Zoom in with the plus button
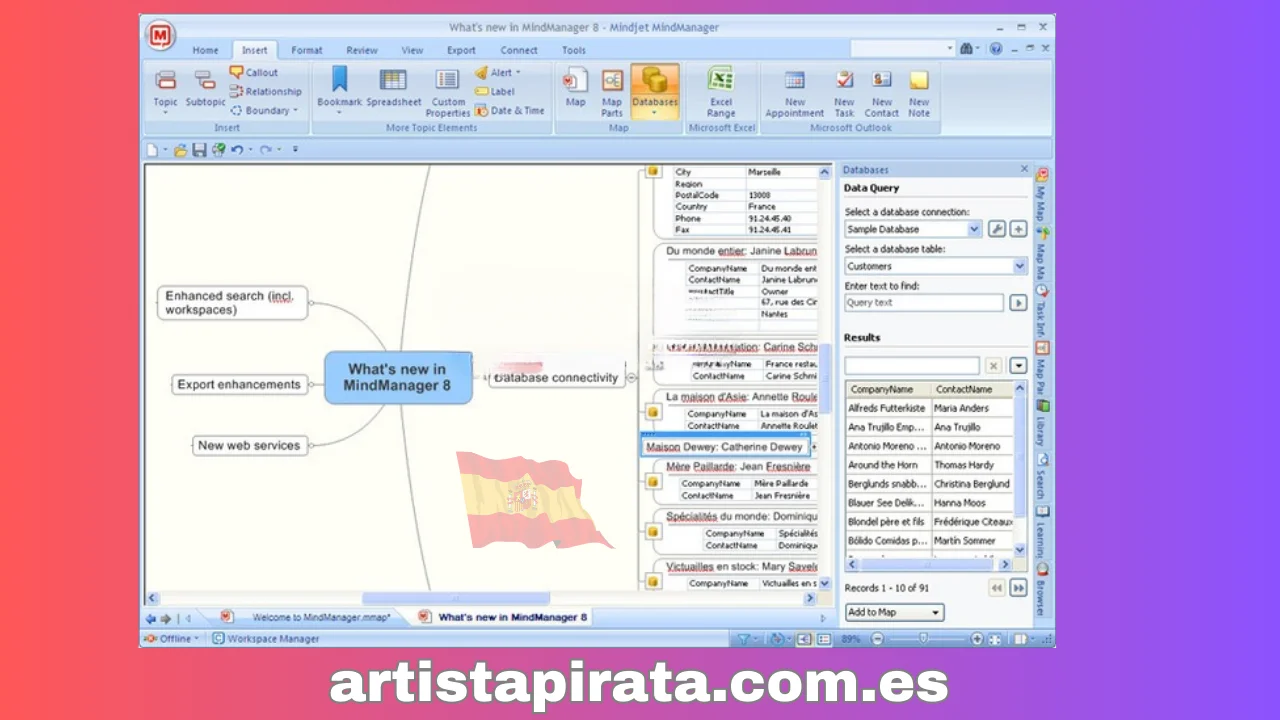Screen dimensions: 1280x720 pyautogui.click(x=977, y=639)
